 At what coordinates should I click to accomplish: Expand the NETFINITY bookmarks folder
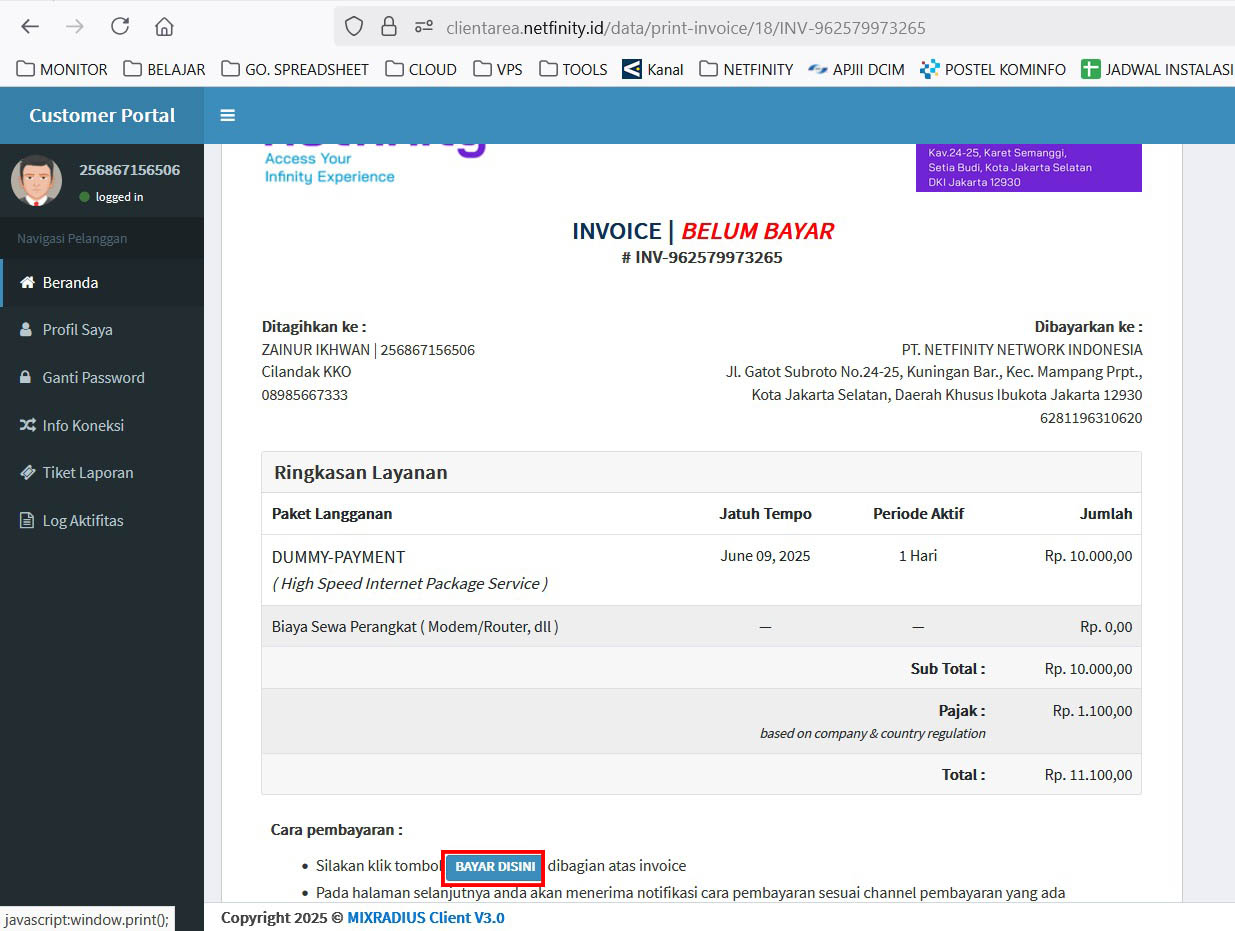point(746,69)
